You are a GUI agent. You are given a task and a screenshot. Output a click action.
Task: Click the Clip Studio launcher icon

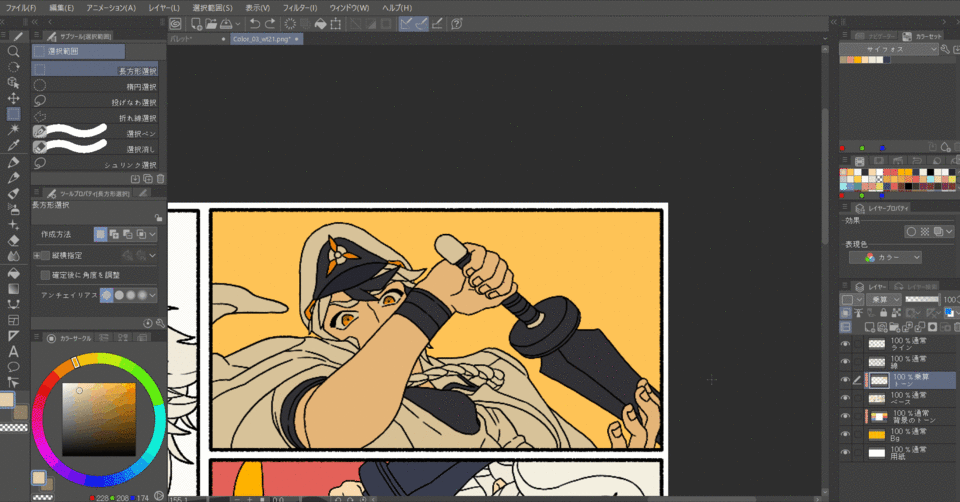click(x=176, y=24)
